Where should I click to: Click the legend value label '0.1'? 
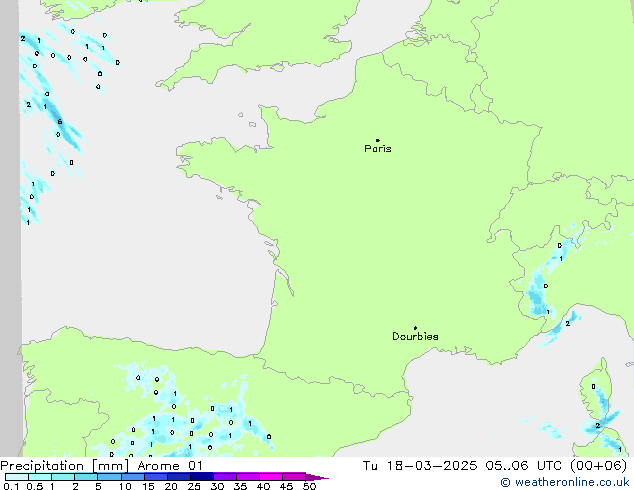click(11, 486)
